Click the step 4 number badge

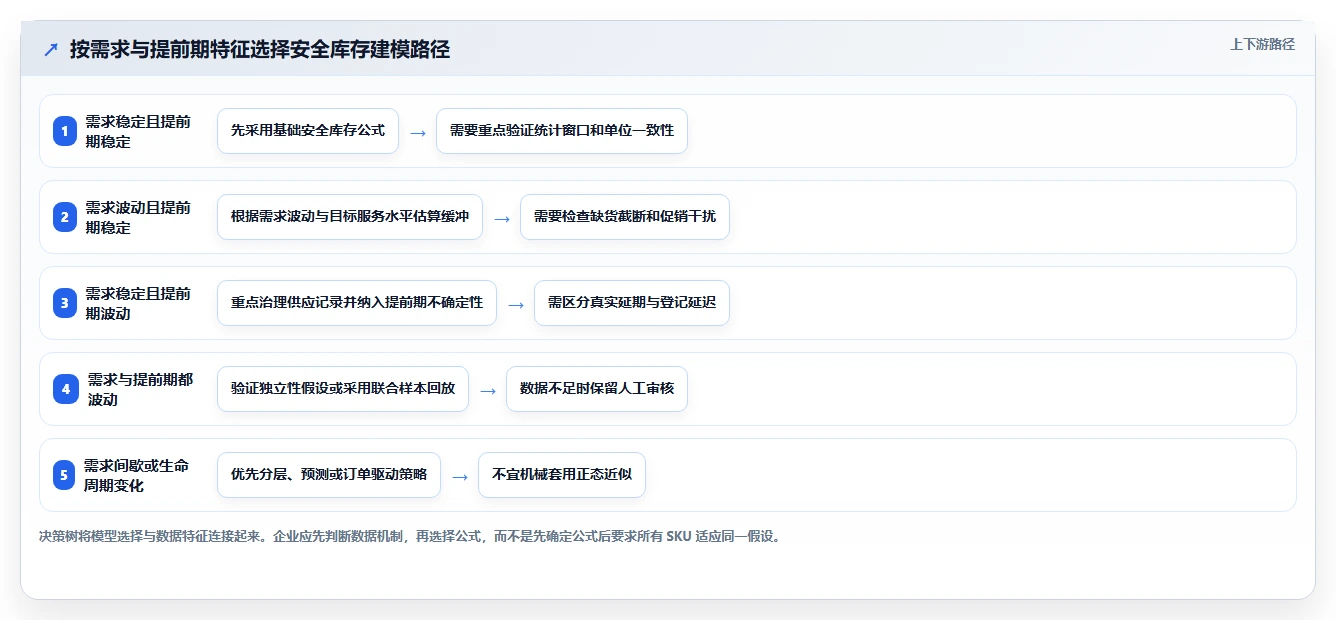pos(65,389)
